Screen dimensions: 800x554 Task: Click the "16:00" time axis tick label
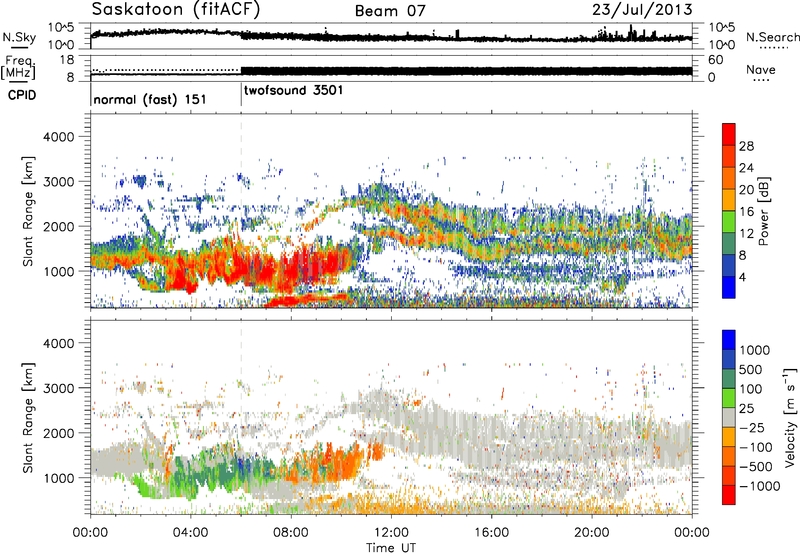tap(491, 533)
